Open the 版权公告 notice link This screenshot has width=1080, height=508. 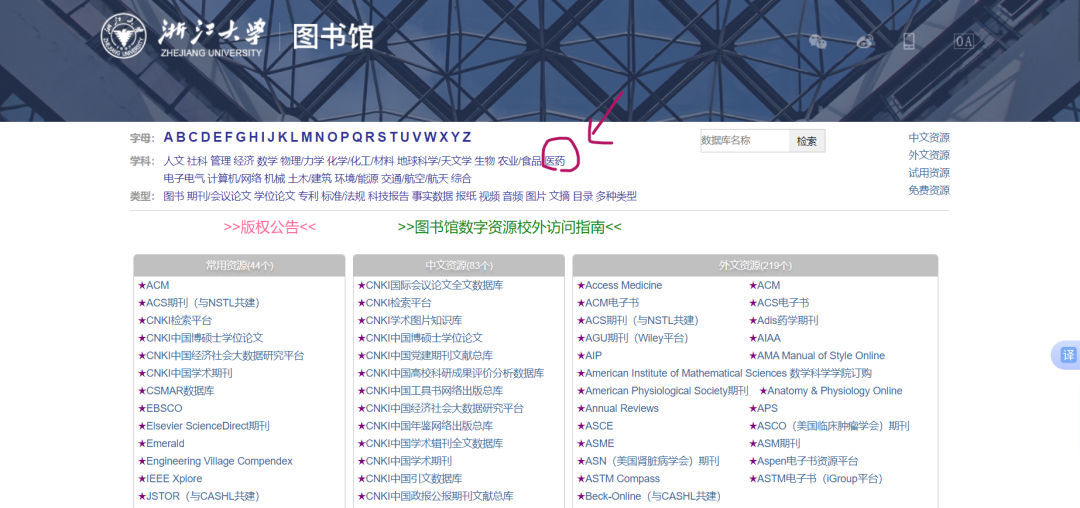coord(270,227)
